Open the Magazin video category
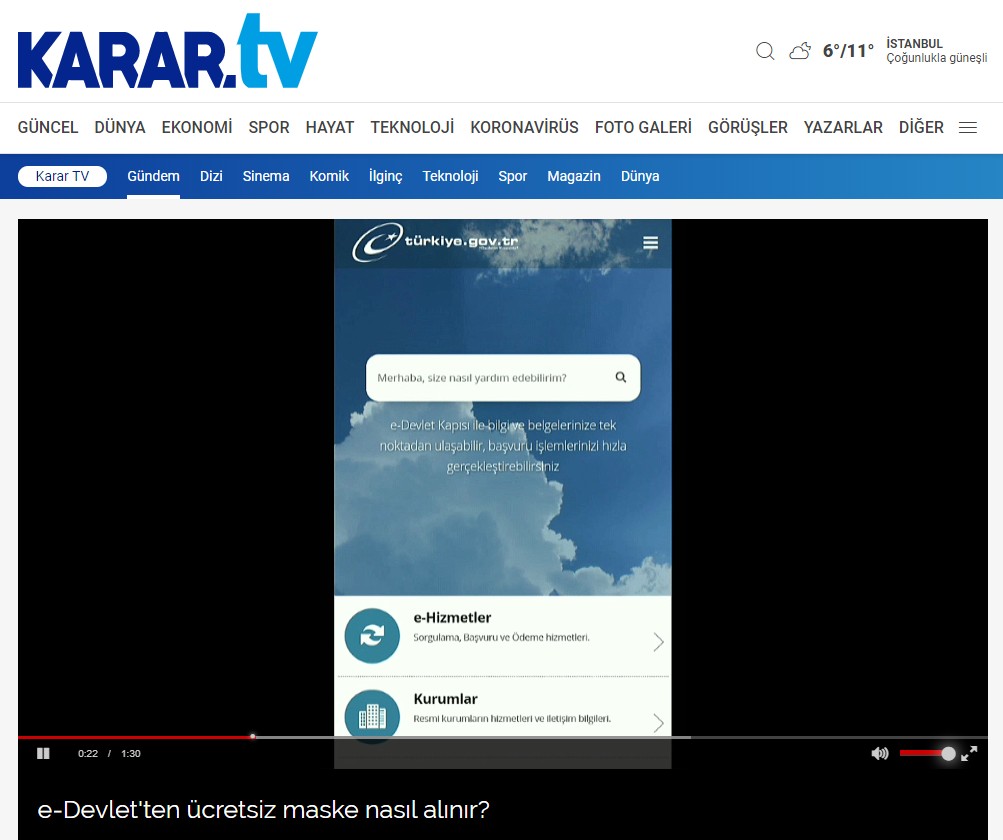Viewport: 1003px width, 840px height. pos(574,176)
